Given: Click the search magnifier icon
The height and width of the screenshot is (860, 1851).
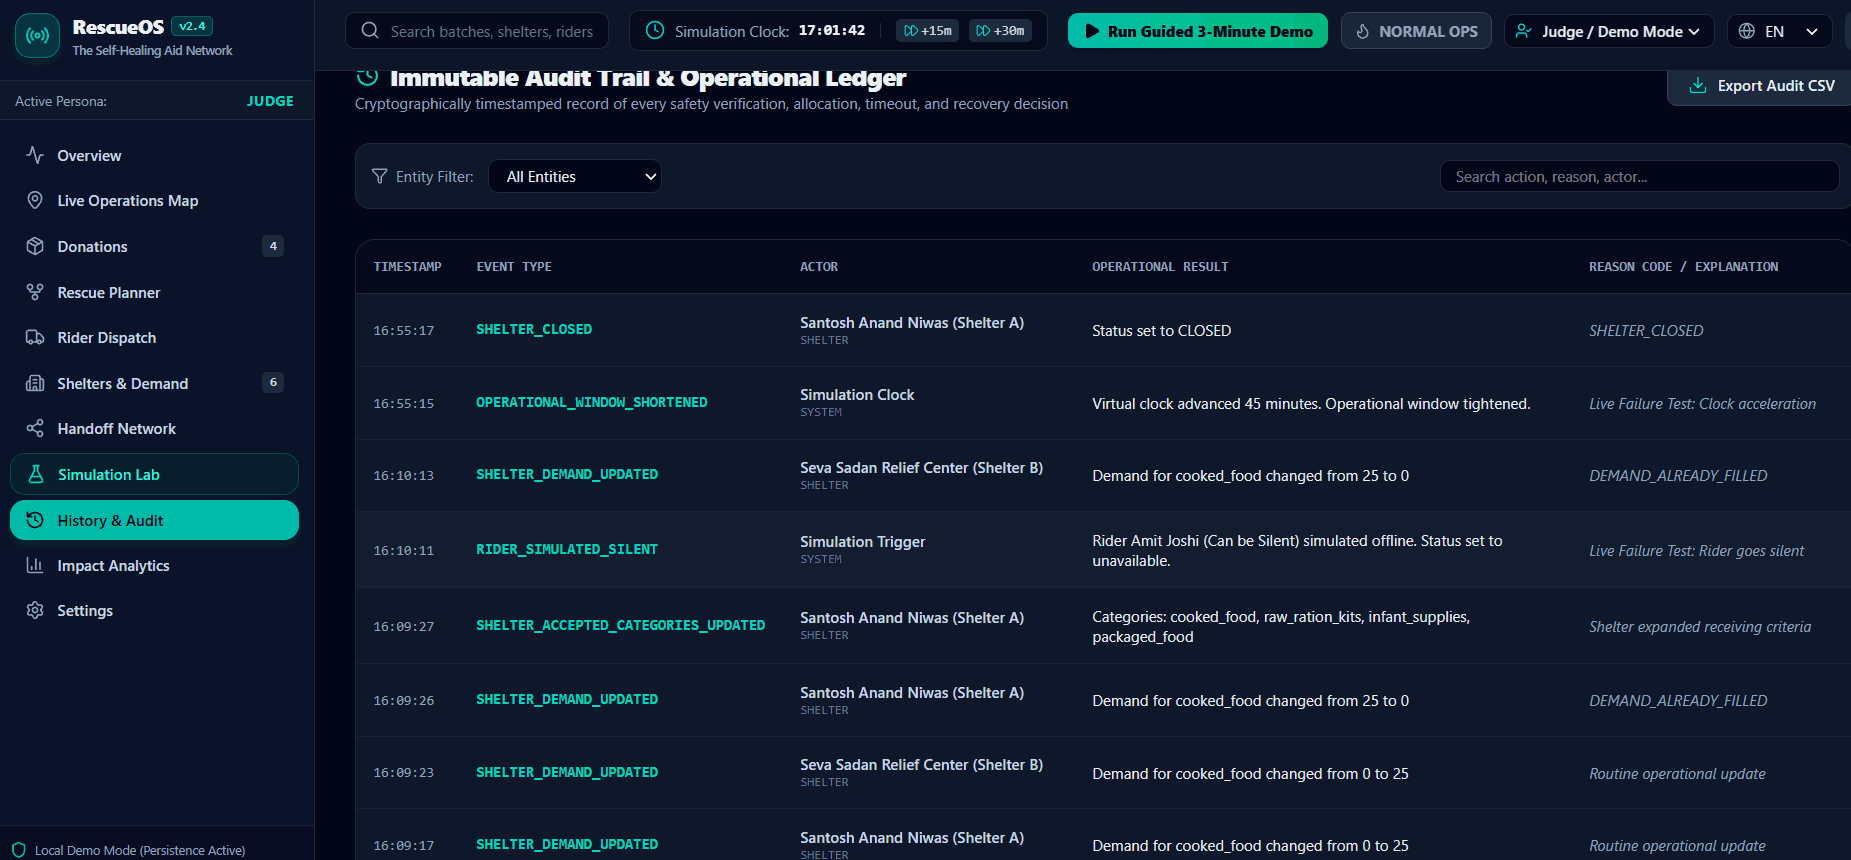Looking at the screenshot, I should (x=370, y=31).
